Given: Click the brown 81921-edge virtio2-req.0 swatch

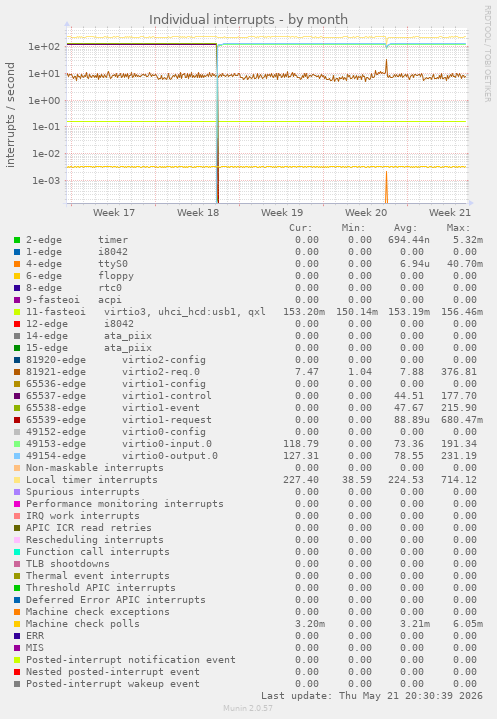Looking at the screenshot, I should 17,372.
